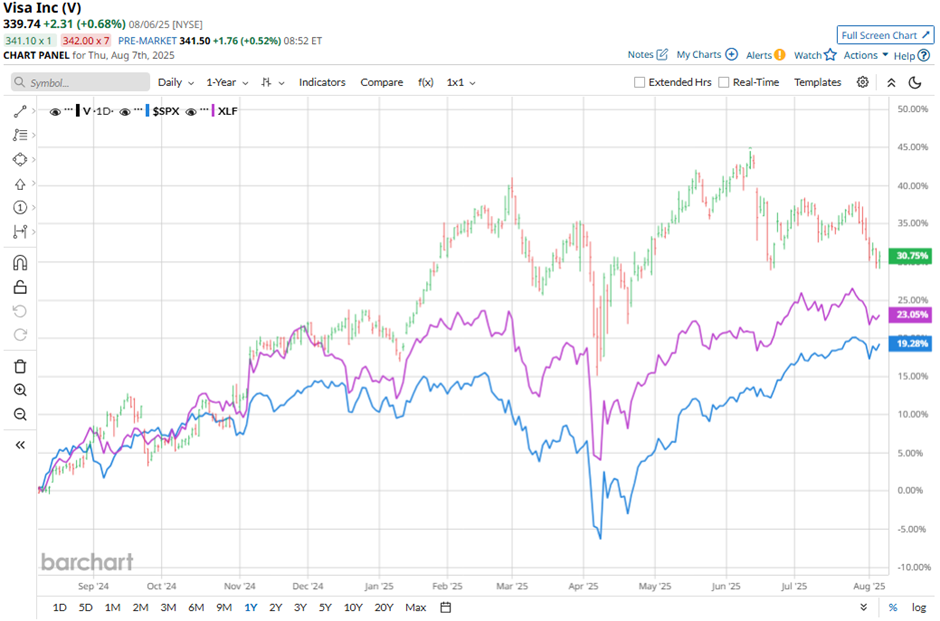Toggle the log scale button

[x=919, y=607]
